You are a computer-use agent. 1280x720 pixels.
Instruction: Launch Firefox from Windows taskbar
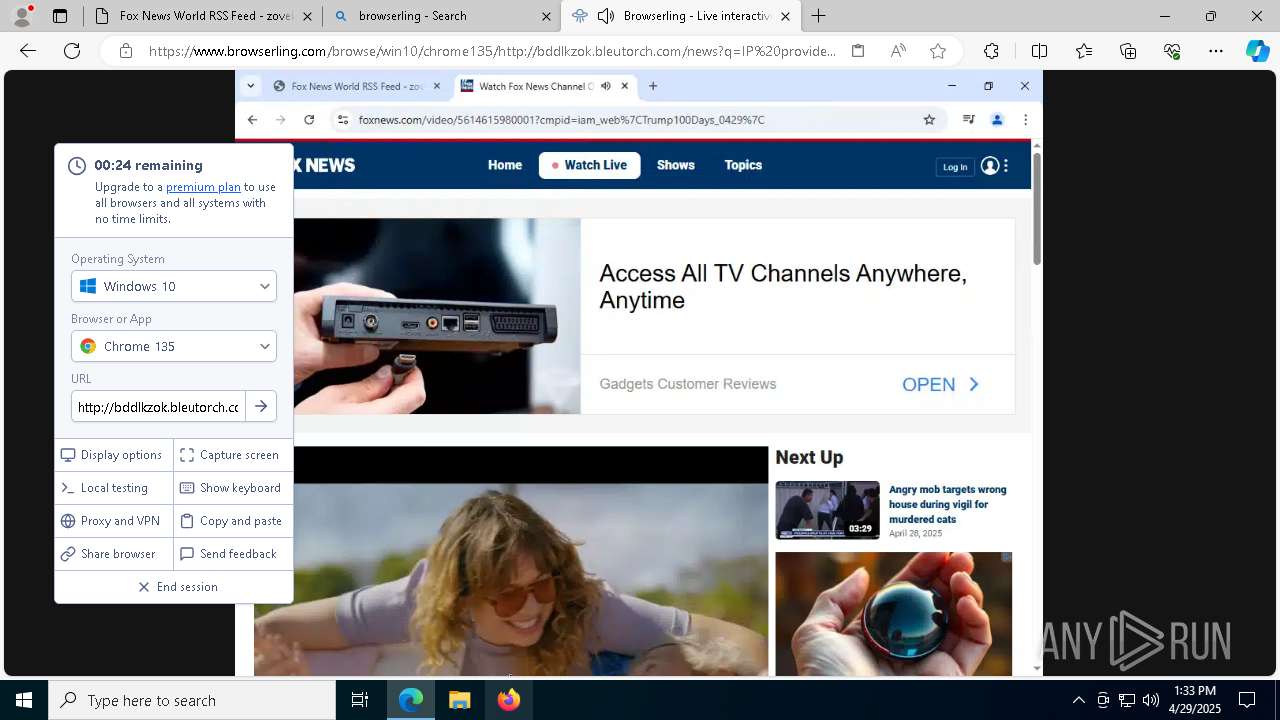[x=508, y=700]
